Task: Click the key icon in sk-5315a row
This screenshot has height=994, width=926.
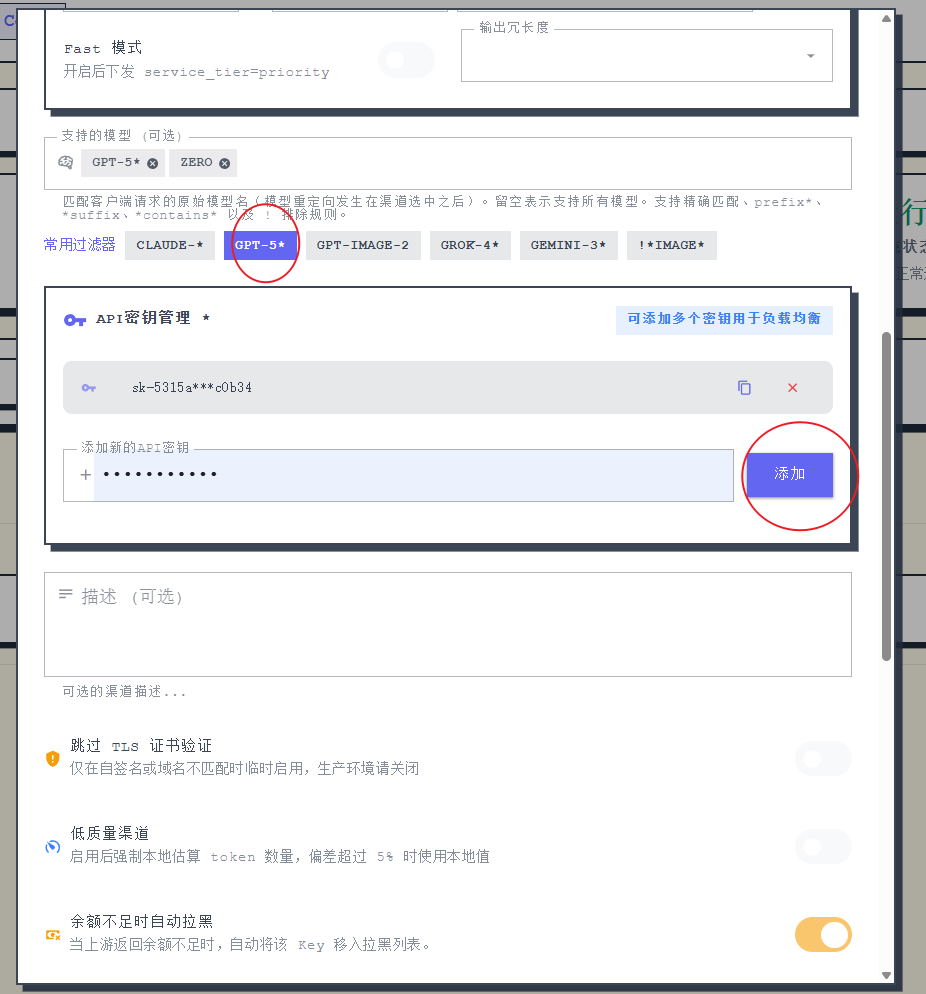Action: point(89,388)
